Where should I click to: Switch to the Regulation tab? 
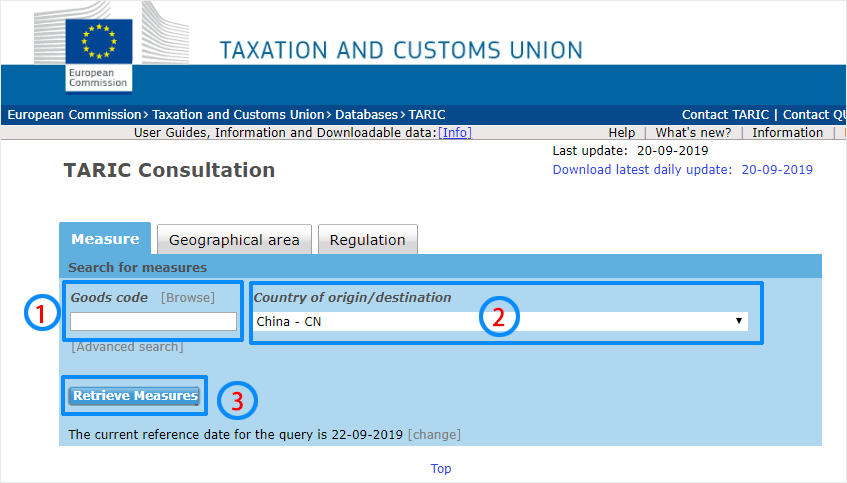[x=367, y=240]
